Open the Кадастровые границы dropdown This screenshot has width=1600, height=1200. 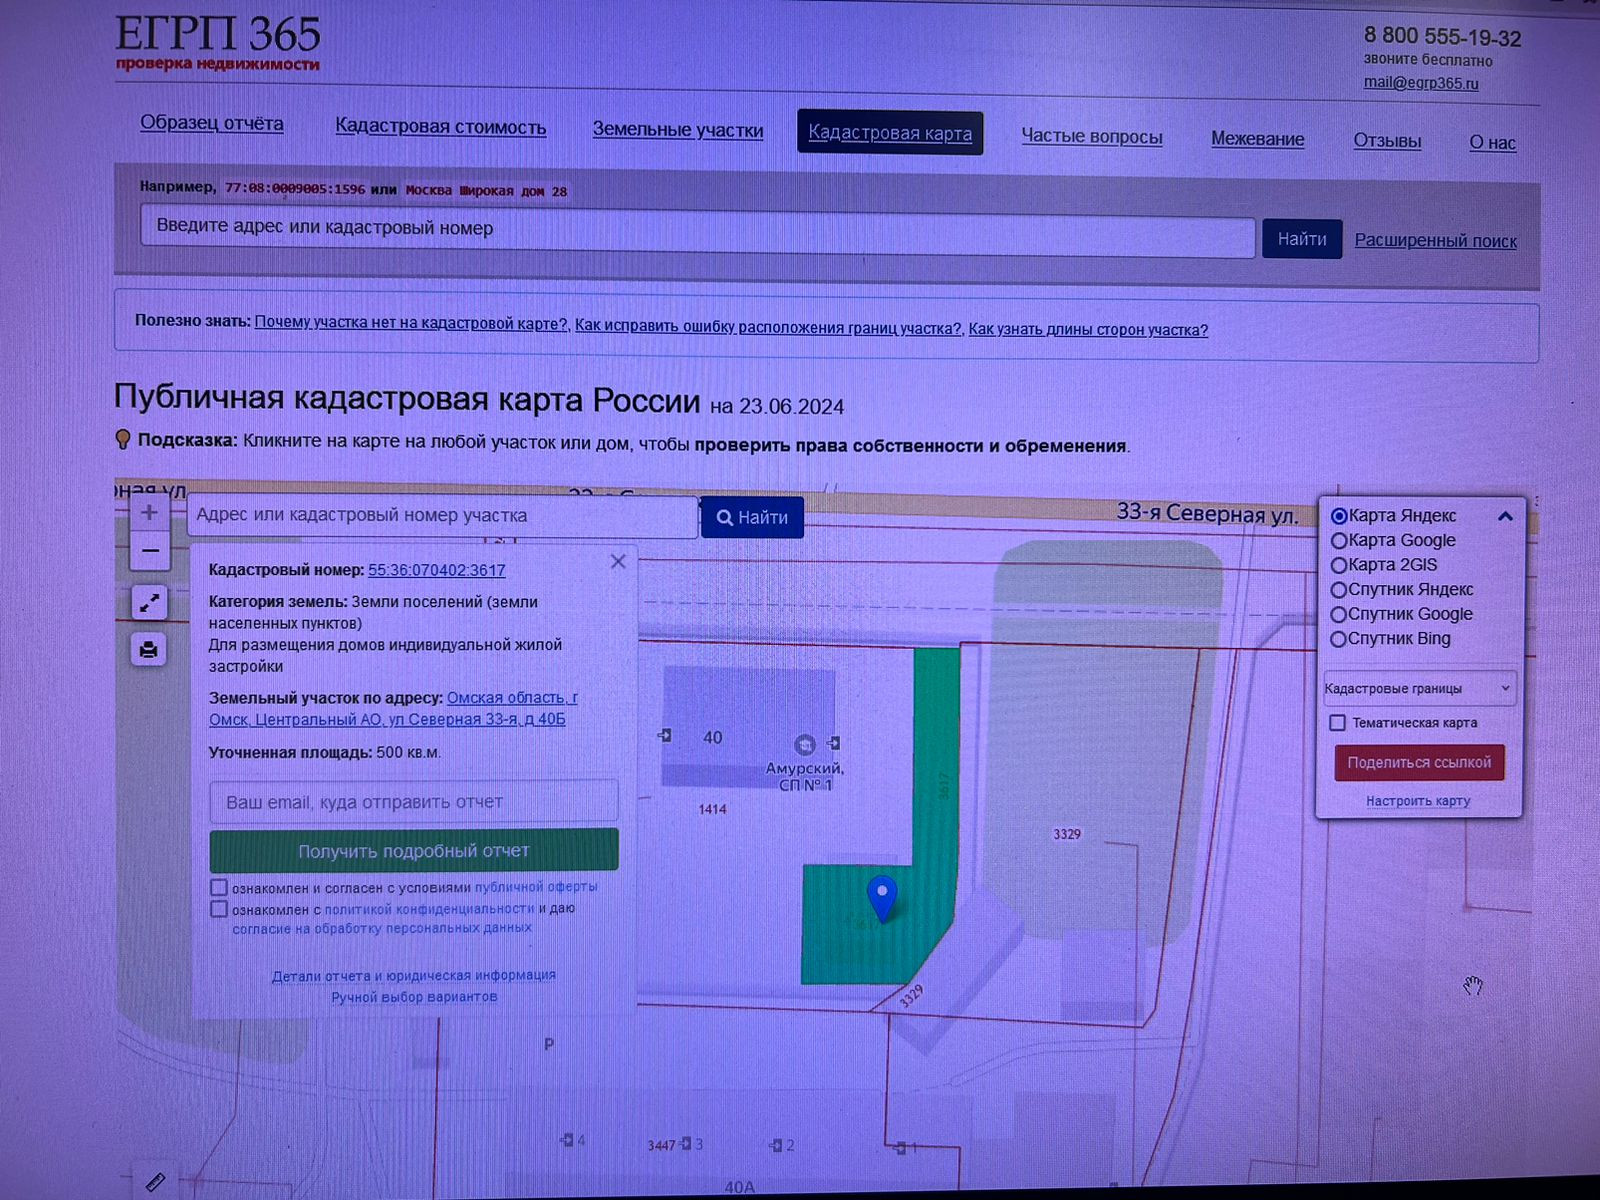pyautogui.click(x=1418, y=688)
